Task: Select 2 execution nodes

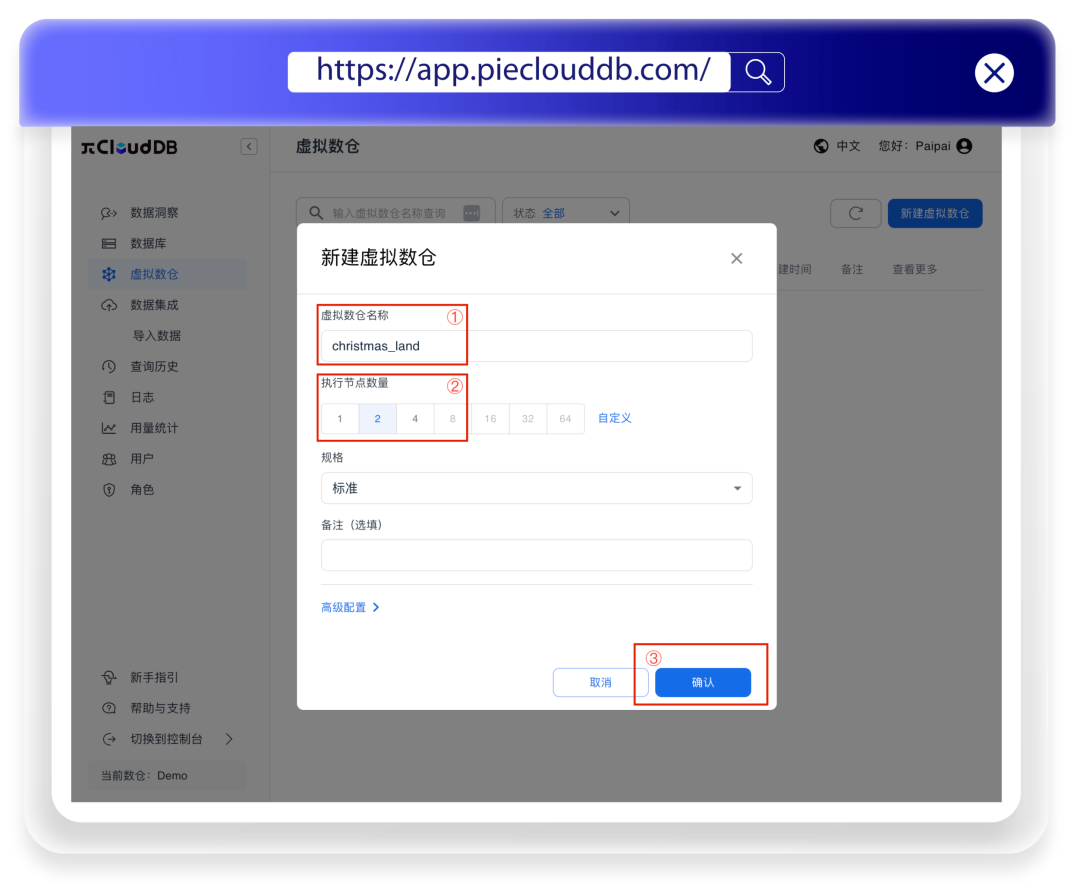Action: [377, 419]
